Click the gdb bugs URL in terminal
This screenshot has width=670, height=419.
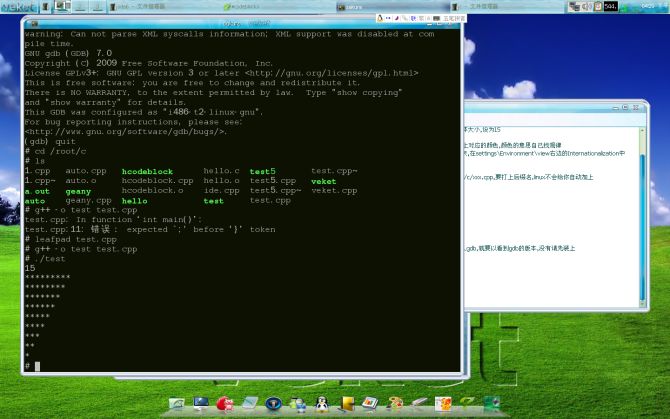click(x=125, y=132)
